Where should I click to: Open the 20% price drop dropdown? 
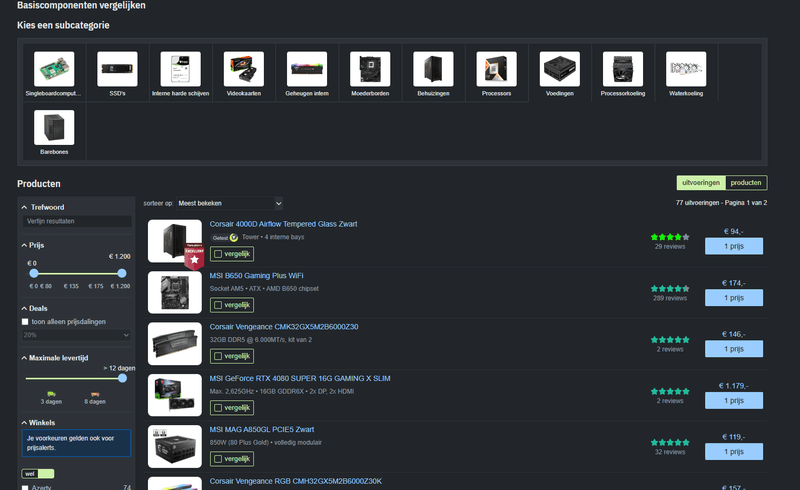[x=77, y=335]
